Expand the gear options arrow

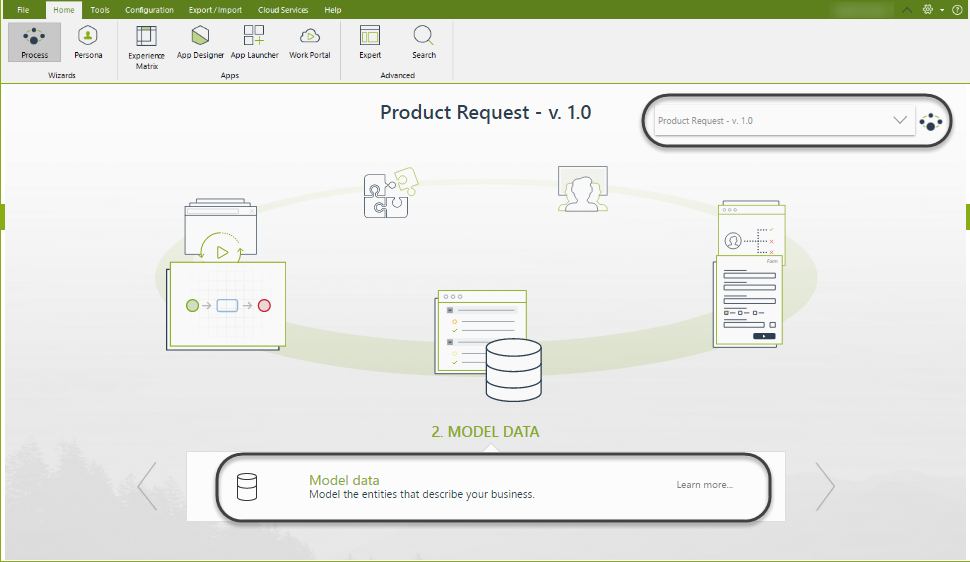pos(942,10)
